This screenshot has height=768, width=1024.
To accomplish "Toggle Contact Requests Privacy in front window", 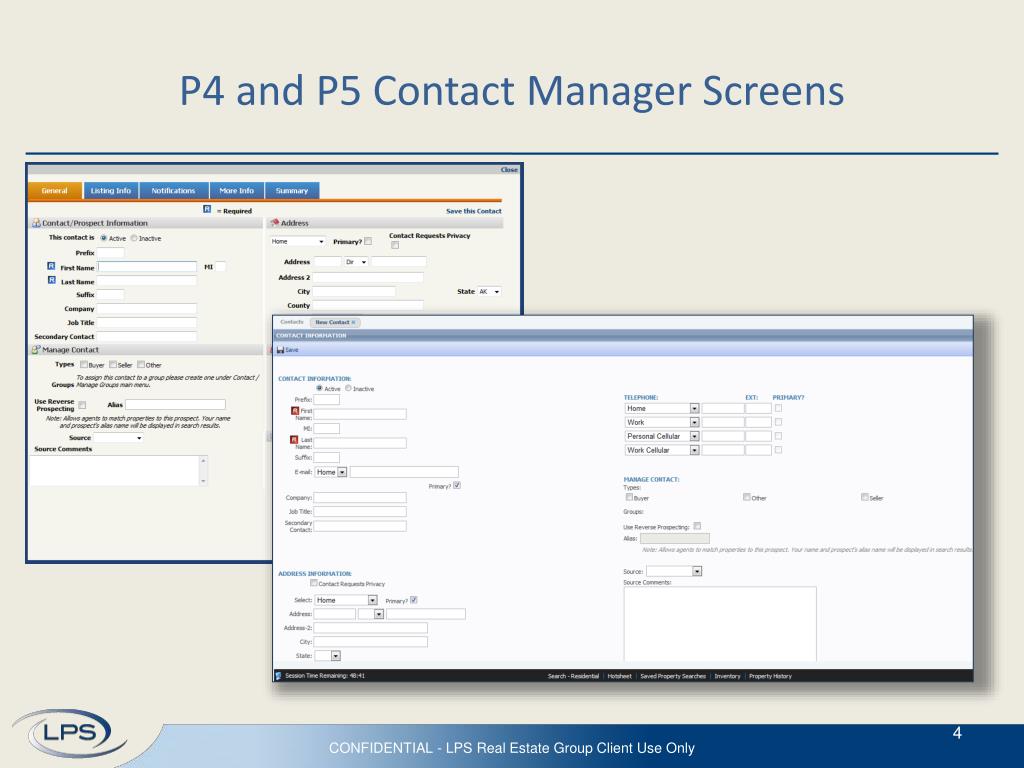I will click(314, 583).
